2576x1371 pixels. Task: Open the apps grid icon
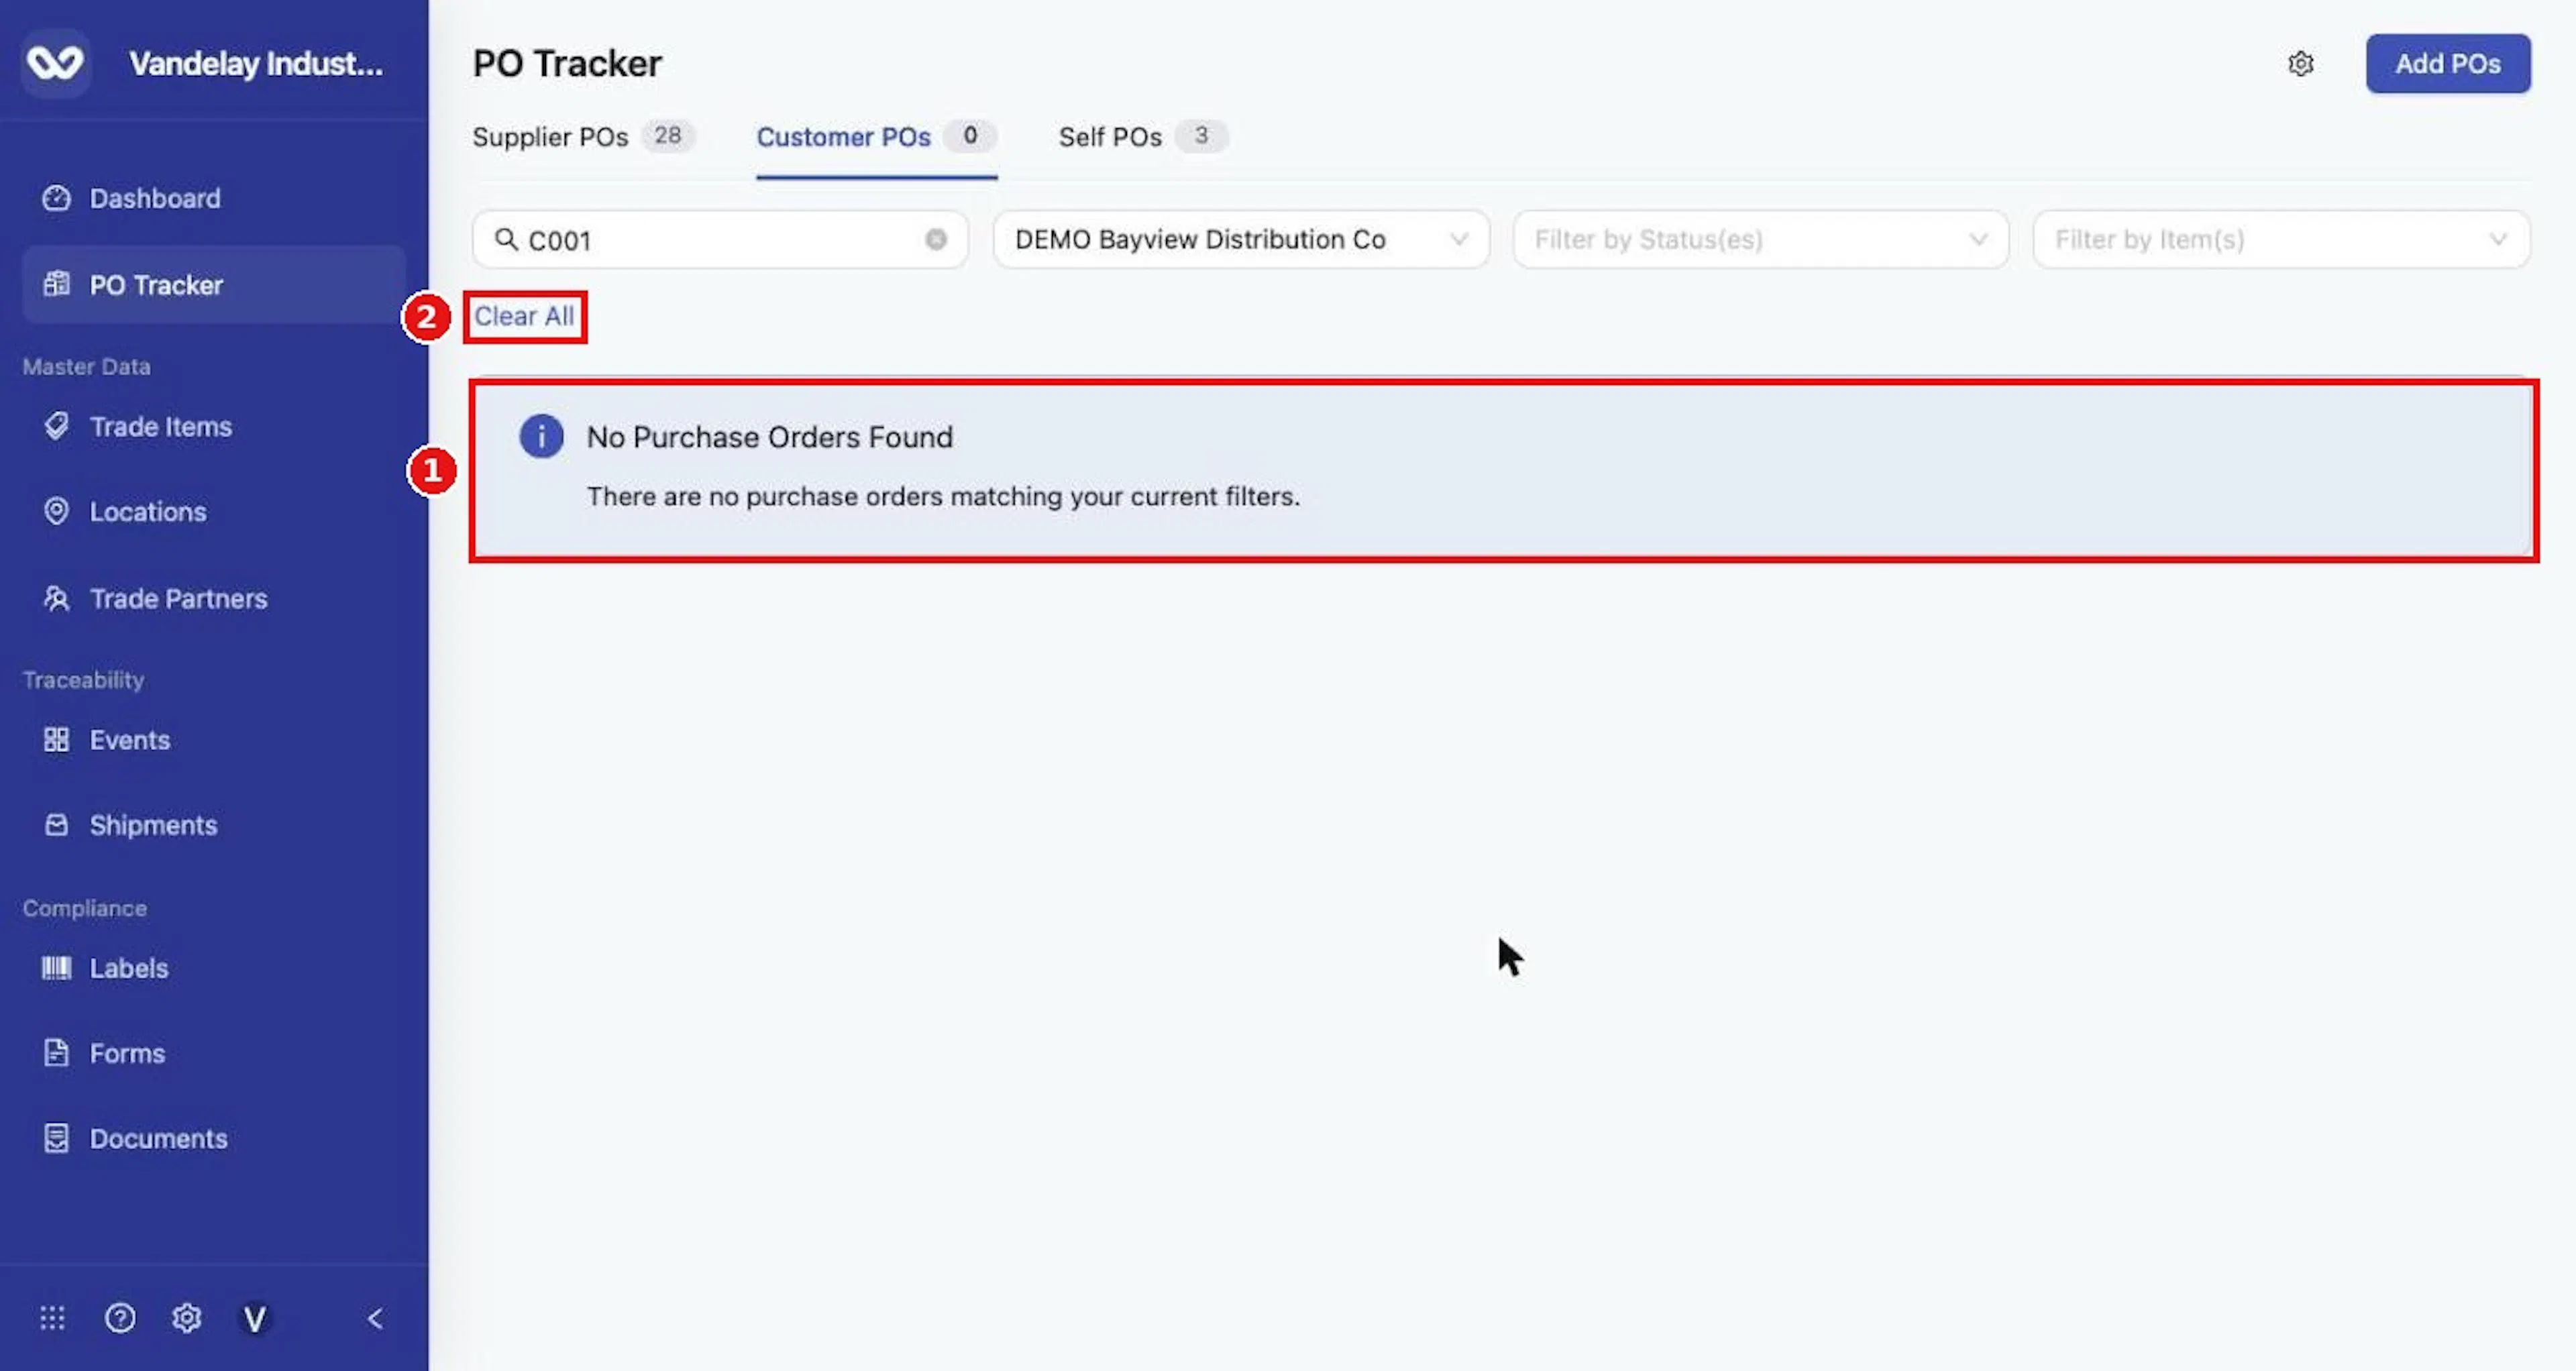(52, 1318)
